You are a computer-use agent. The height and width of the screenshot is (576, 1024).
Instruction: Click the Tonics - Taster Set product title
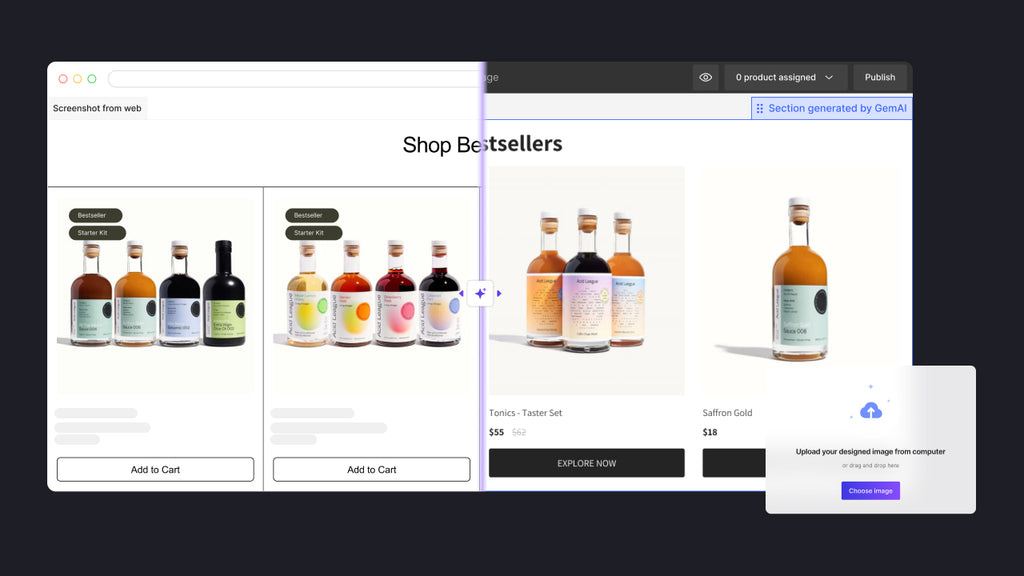point(527,412)
